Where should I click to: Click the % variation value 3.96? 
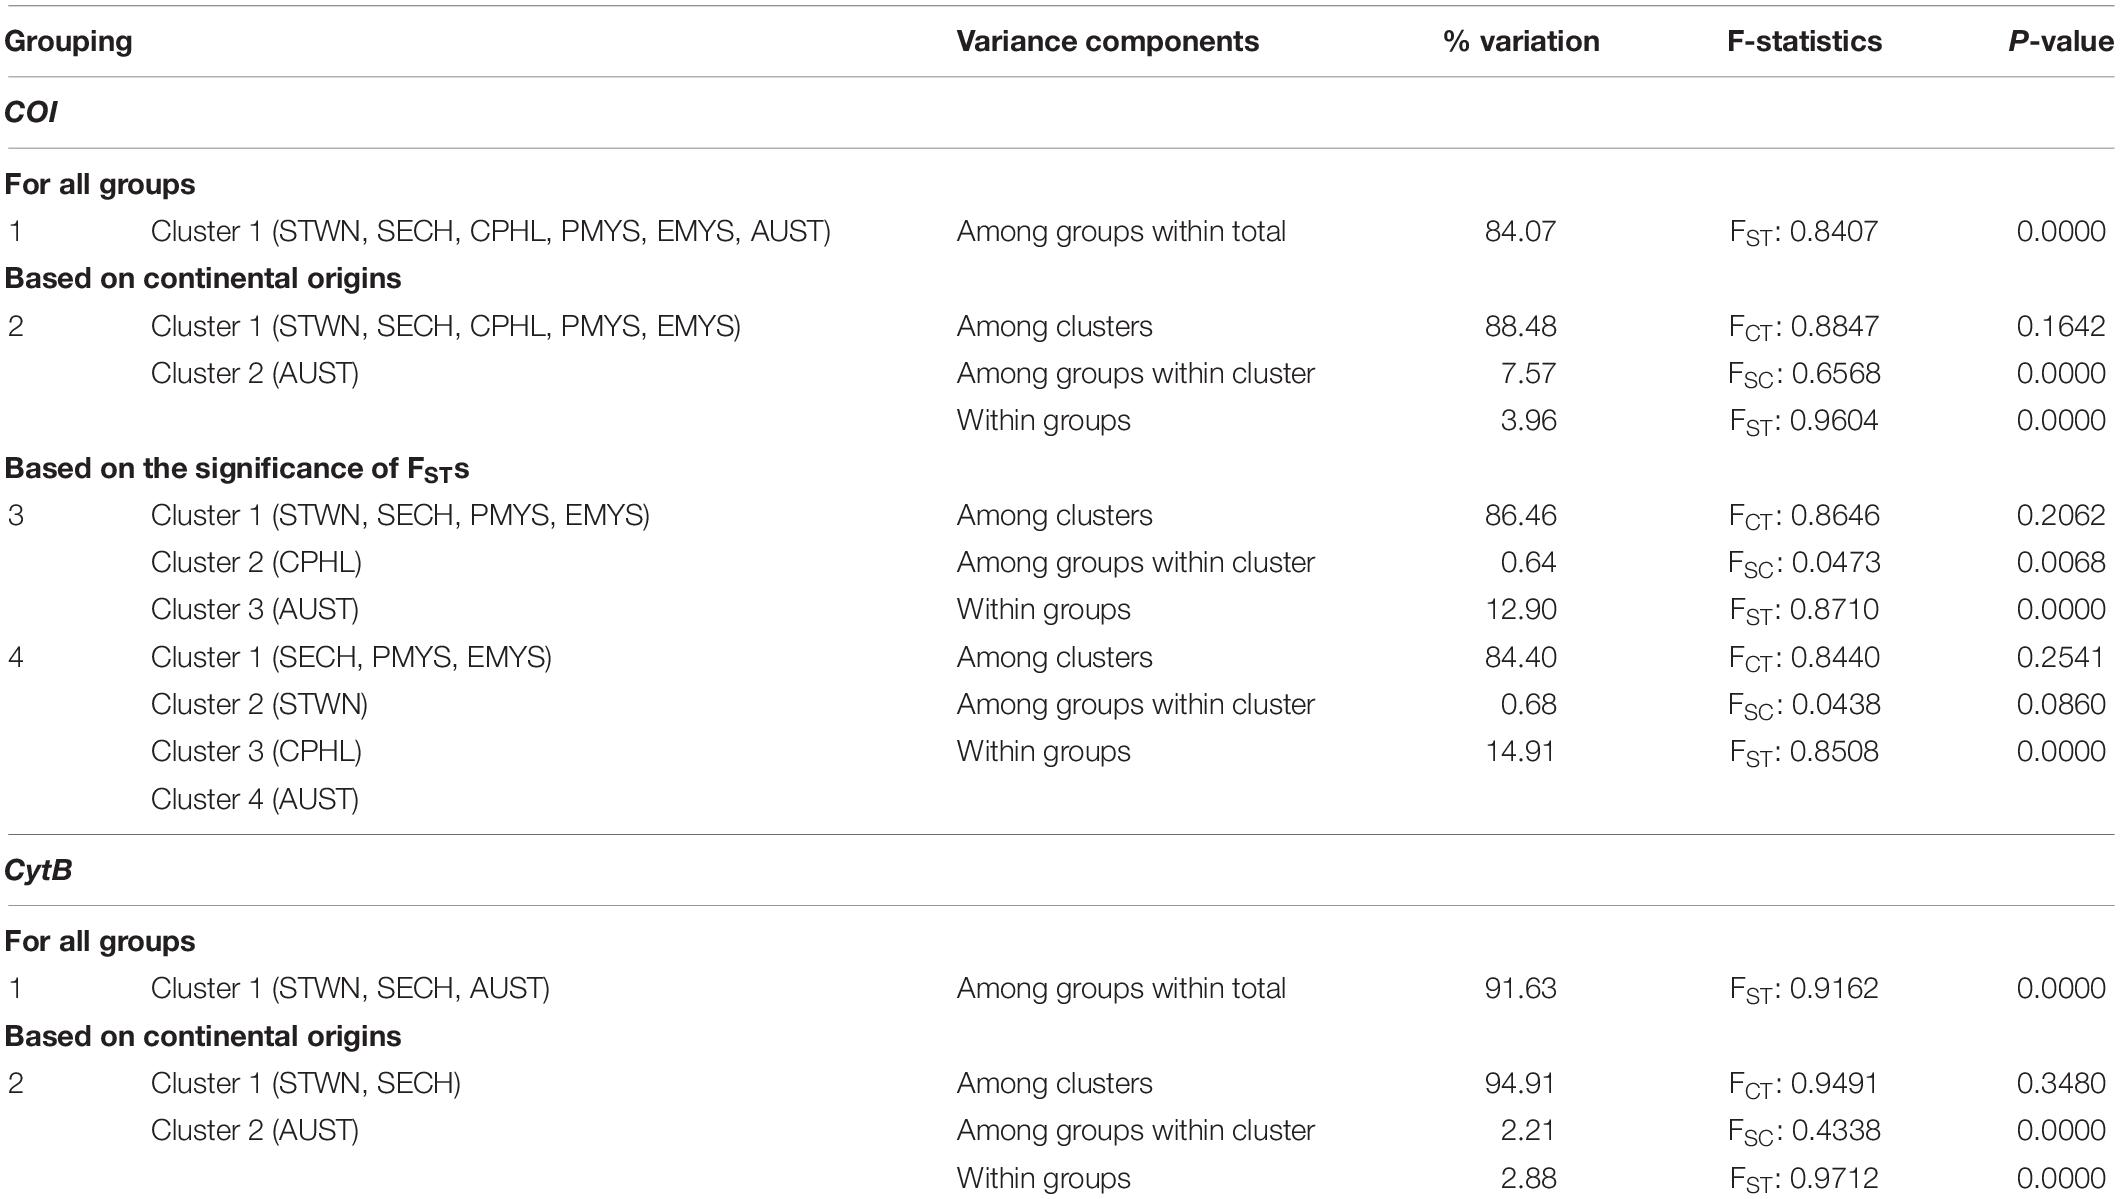click(1528, 421)
